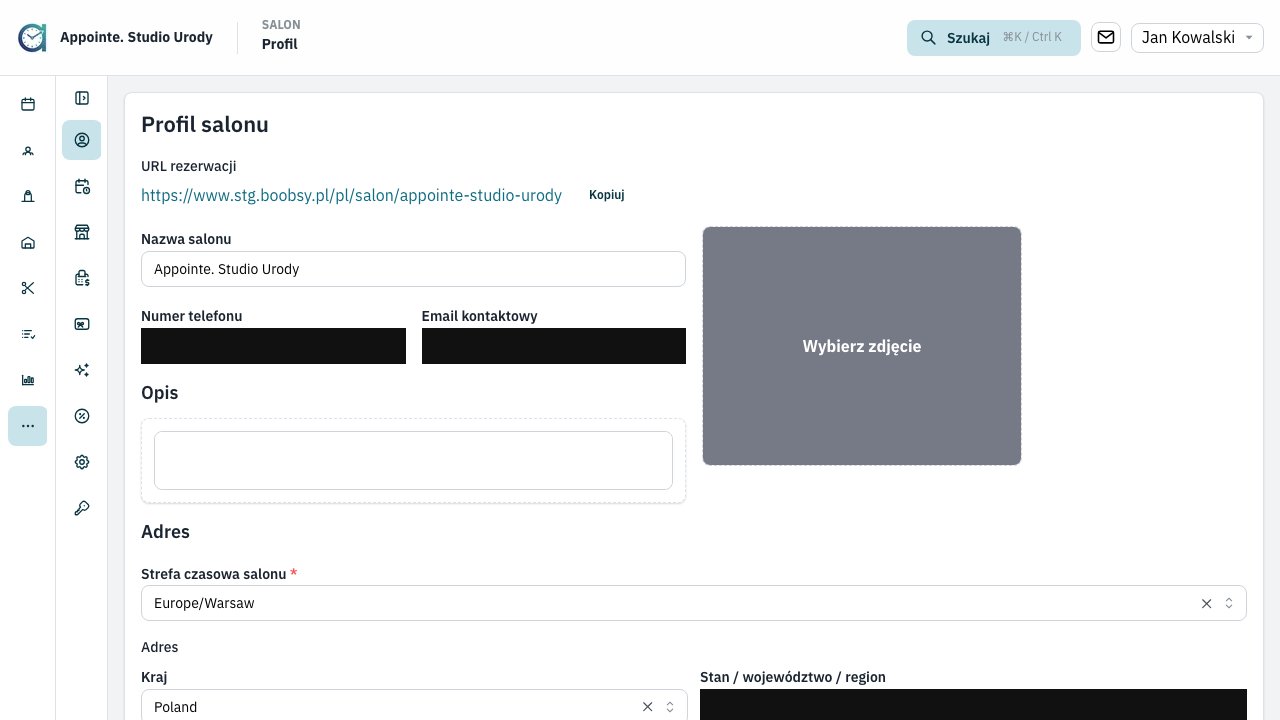Open the Kraj Poland dropdown
Viewport: 1280px width, 720px height.
[414, 705]
